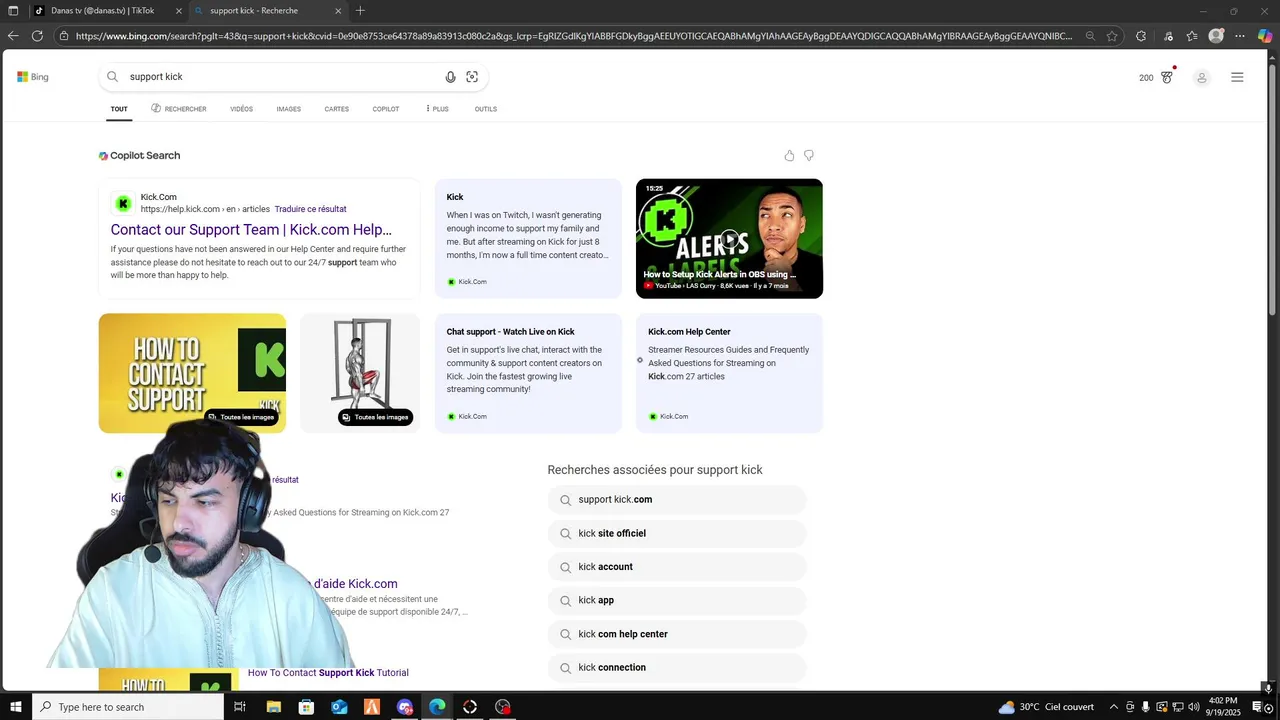Click the browser back arrow
The width and height of the screenshot is (1280, 720).
click(x=13, y=36)
